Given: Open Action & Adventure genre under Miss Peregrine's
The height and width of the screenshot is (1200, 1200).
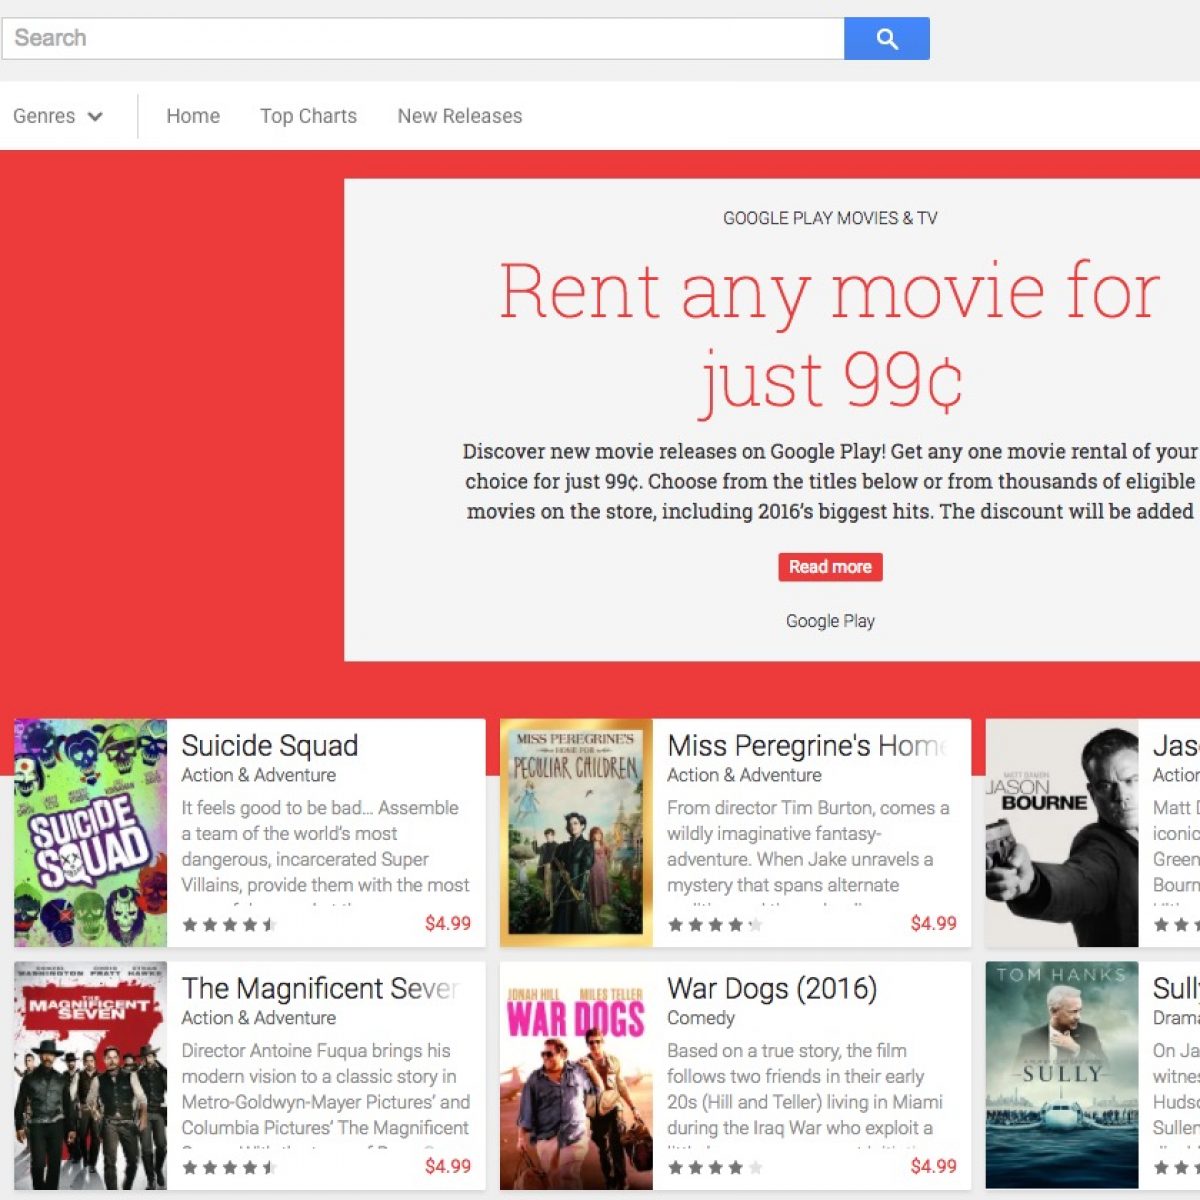Looking at the screenshot, I should [744, 775].
